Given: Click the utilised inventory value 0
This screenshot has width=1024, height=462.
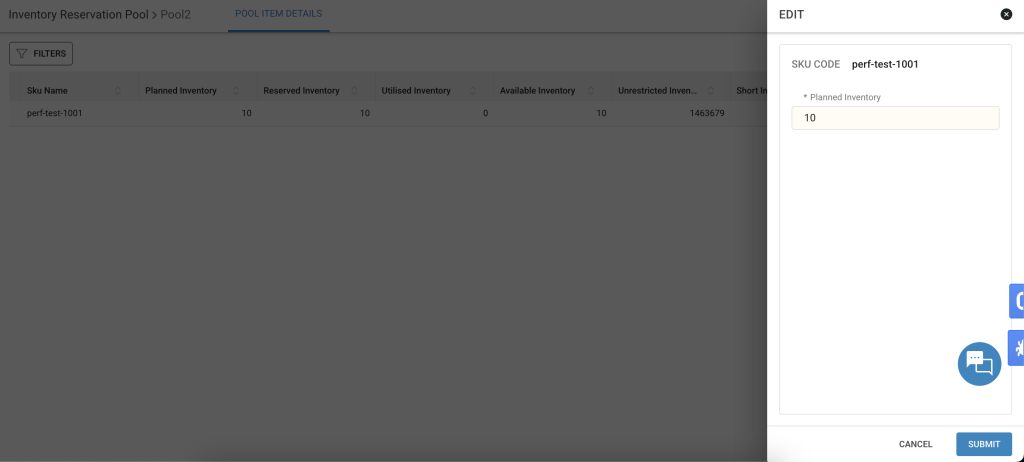Looking at the screenshot, I should 485,113.
